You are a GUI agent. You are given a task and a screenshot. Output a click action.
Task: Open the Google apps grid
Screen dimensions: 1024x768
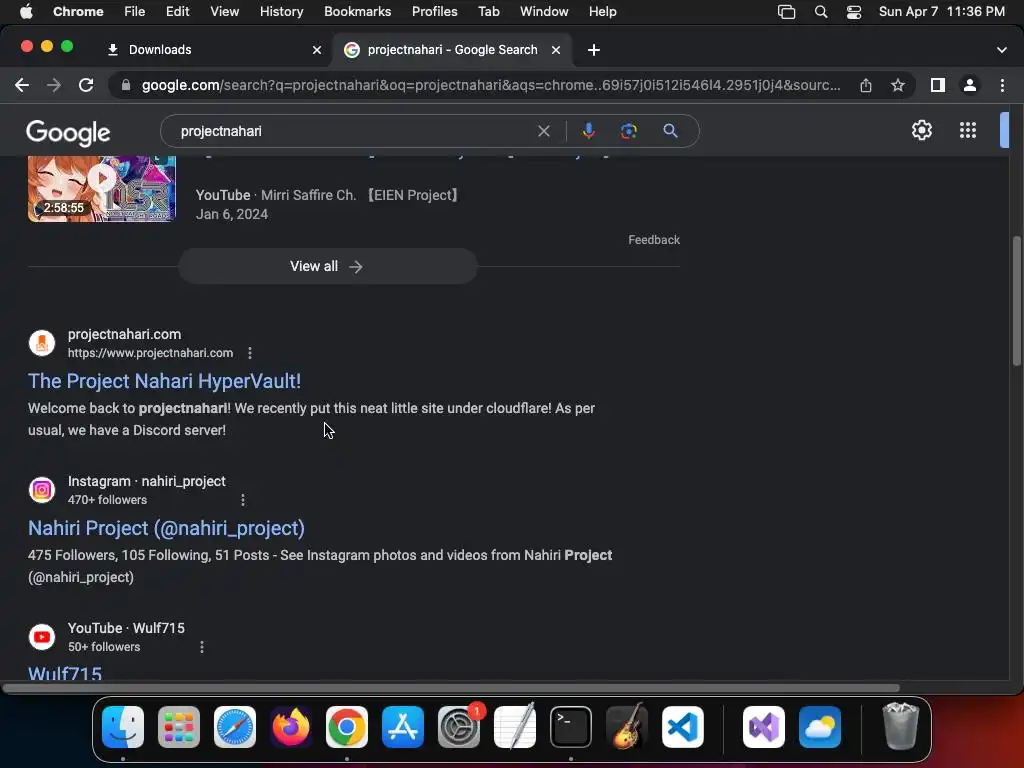coord(968,131)
